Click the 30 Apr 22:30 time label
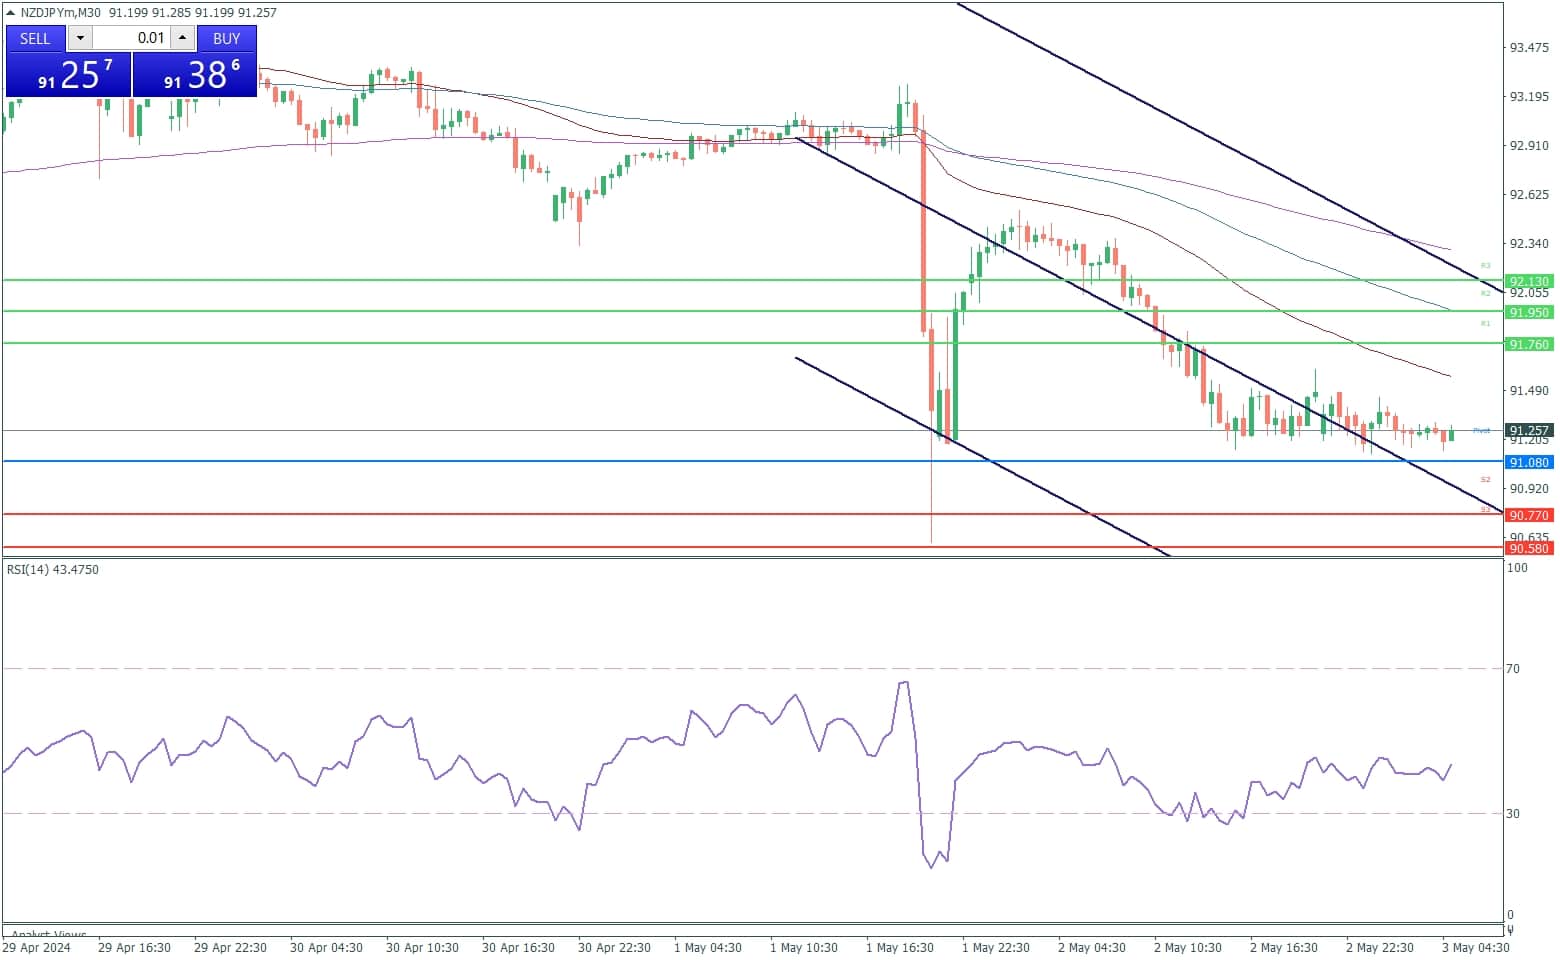1560x960 pixels. 614,948
